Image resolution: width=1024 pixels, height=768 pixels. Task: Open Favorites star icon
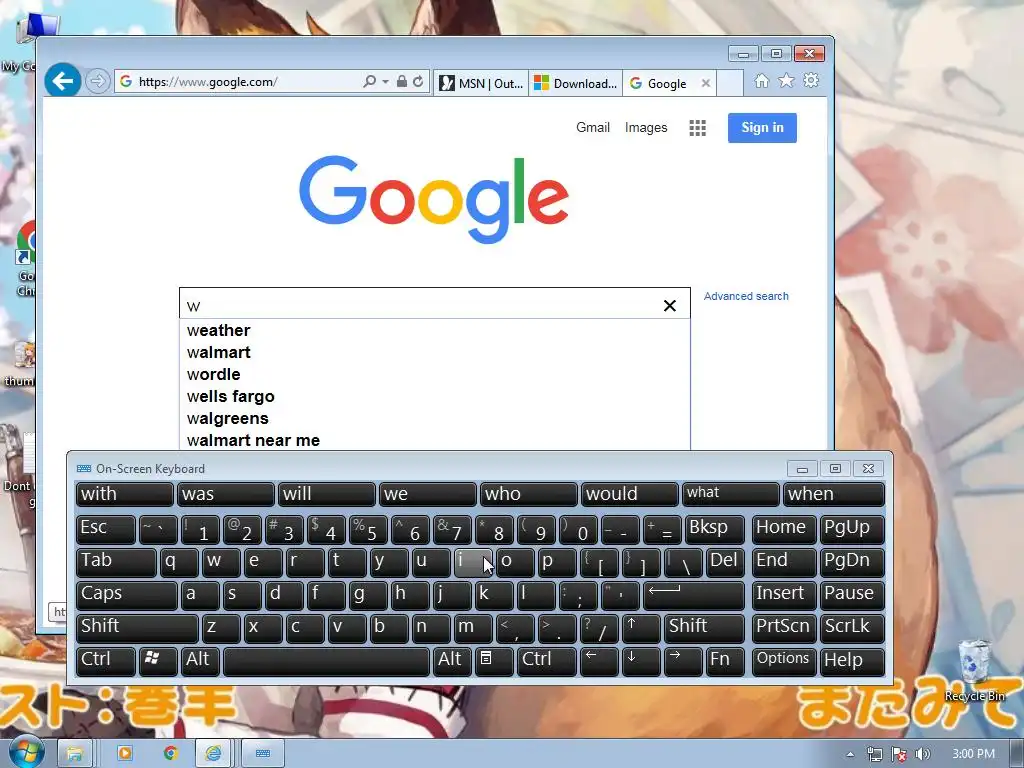click(786, 80)
